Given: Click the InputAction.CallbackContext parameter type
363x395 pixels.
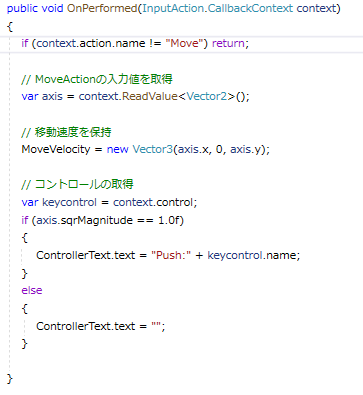Looking at the screenshot, I should tap(218, 8).
